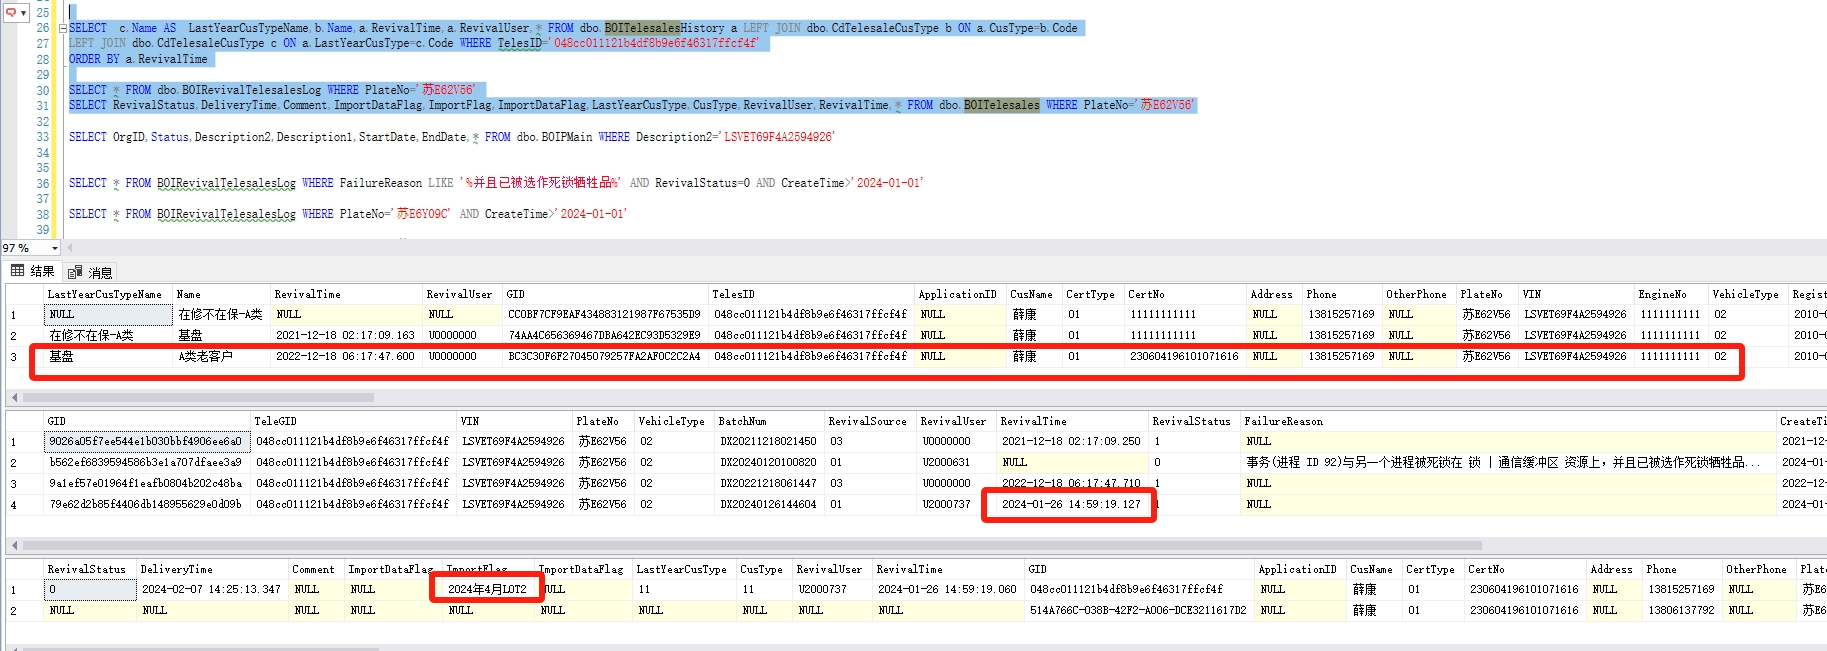Screen dimensions: 1827x651
Task: Click the cell containing 2024年4月LOT2
Action: pos(487,589)
